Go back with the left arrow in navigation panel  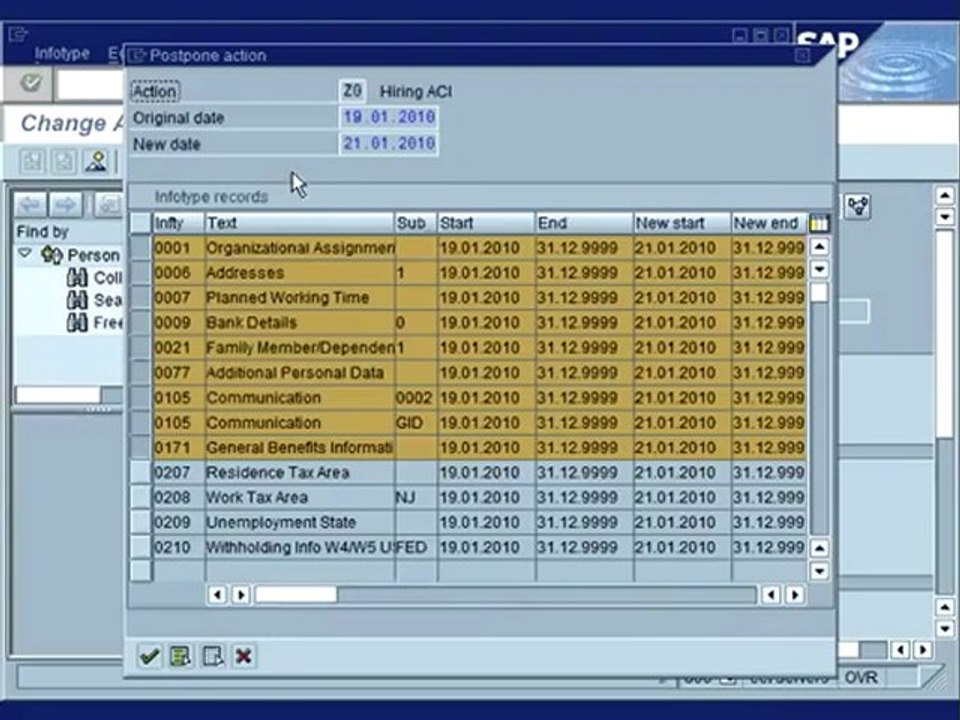(x=30, y=204)
